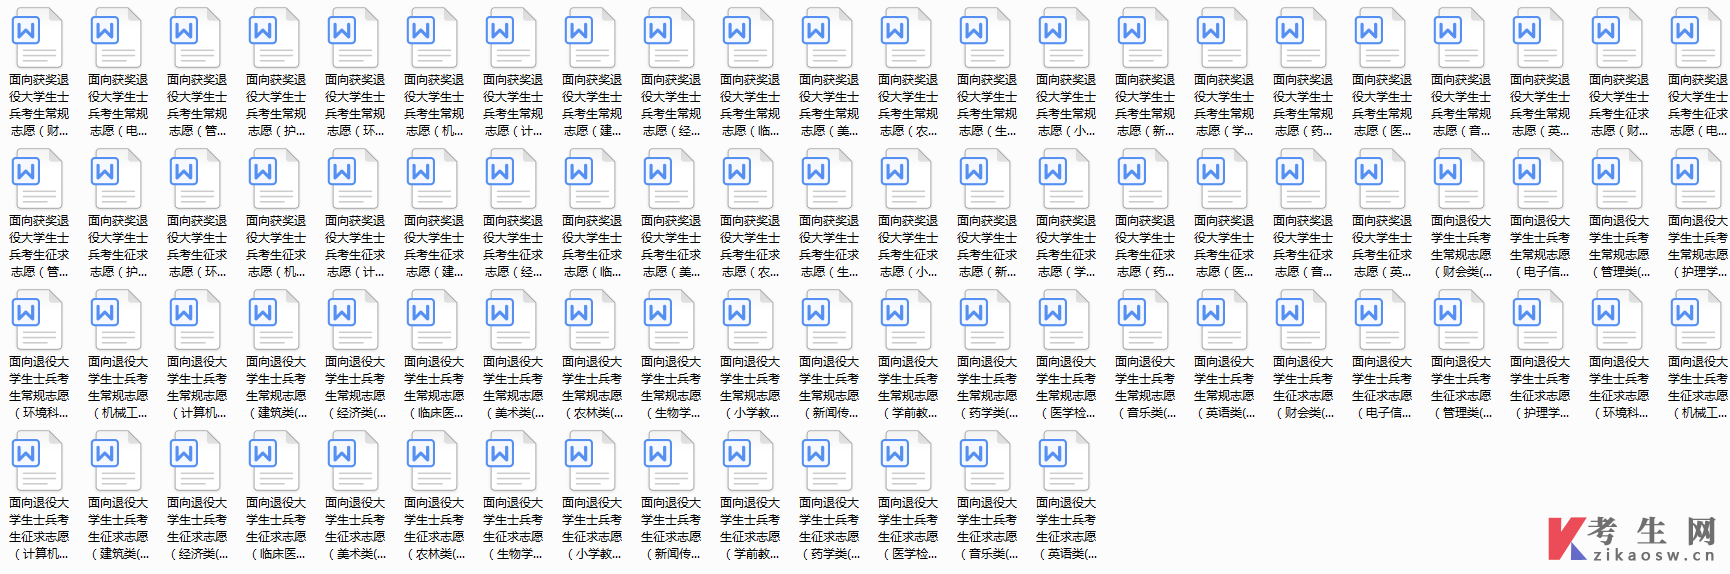1730x574 pixels.
Task: Click file name 退役大学生…常规志愿（电子信…
Action: click(x=1540, y=246)
